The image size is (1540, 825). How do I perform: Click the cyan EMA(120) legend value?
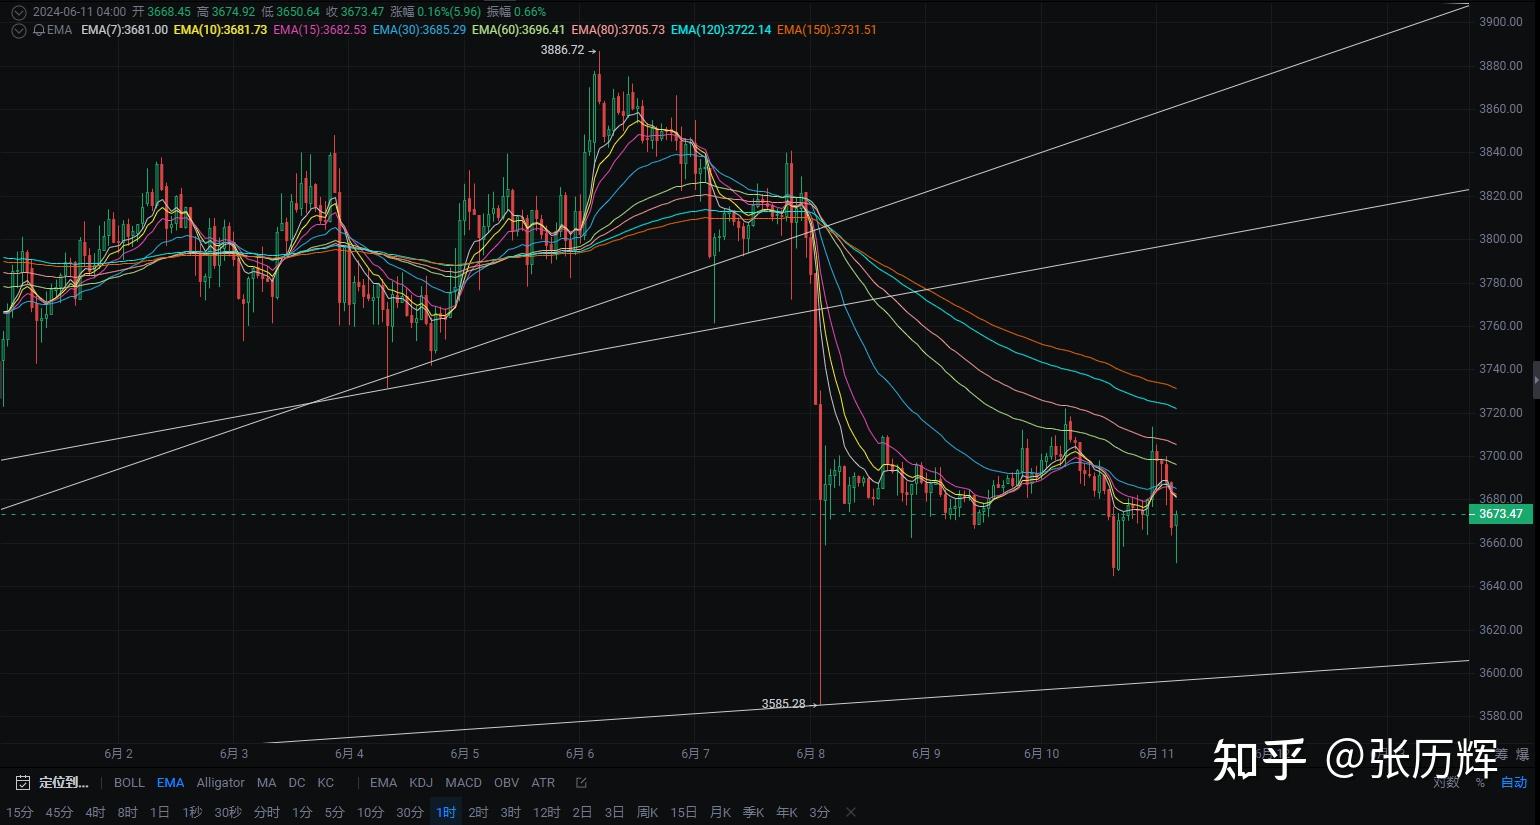click(x=721, y=30)
